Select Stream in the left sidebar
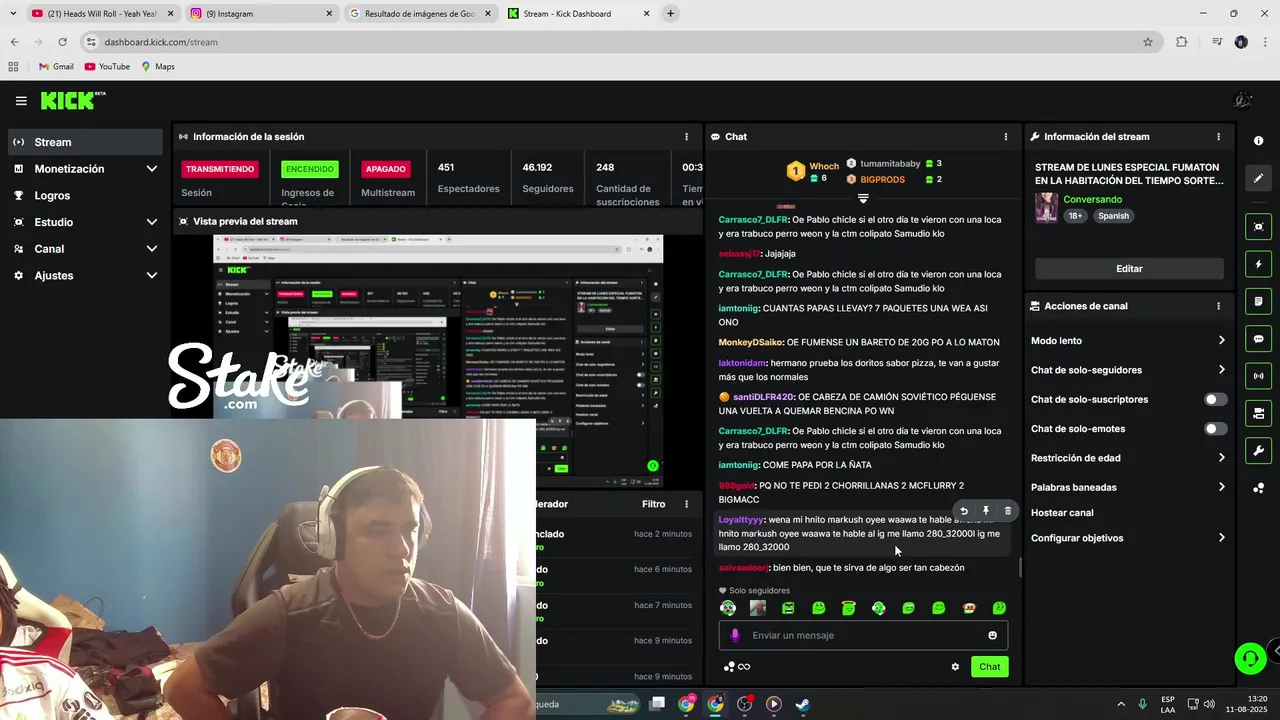1280x720 pixels. (x=85, y=142)
